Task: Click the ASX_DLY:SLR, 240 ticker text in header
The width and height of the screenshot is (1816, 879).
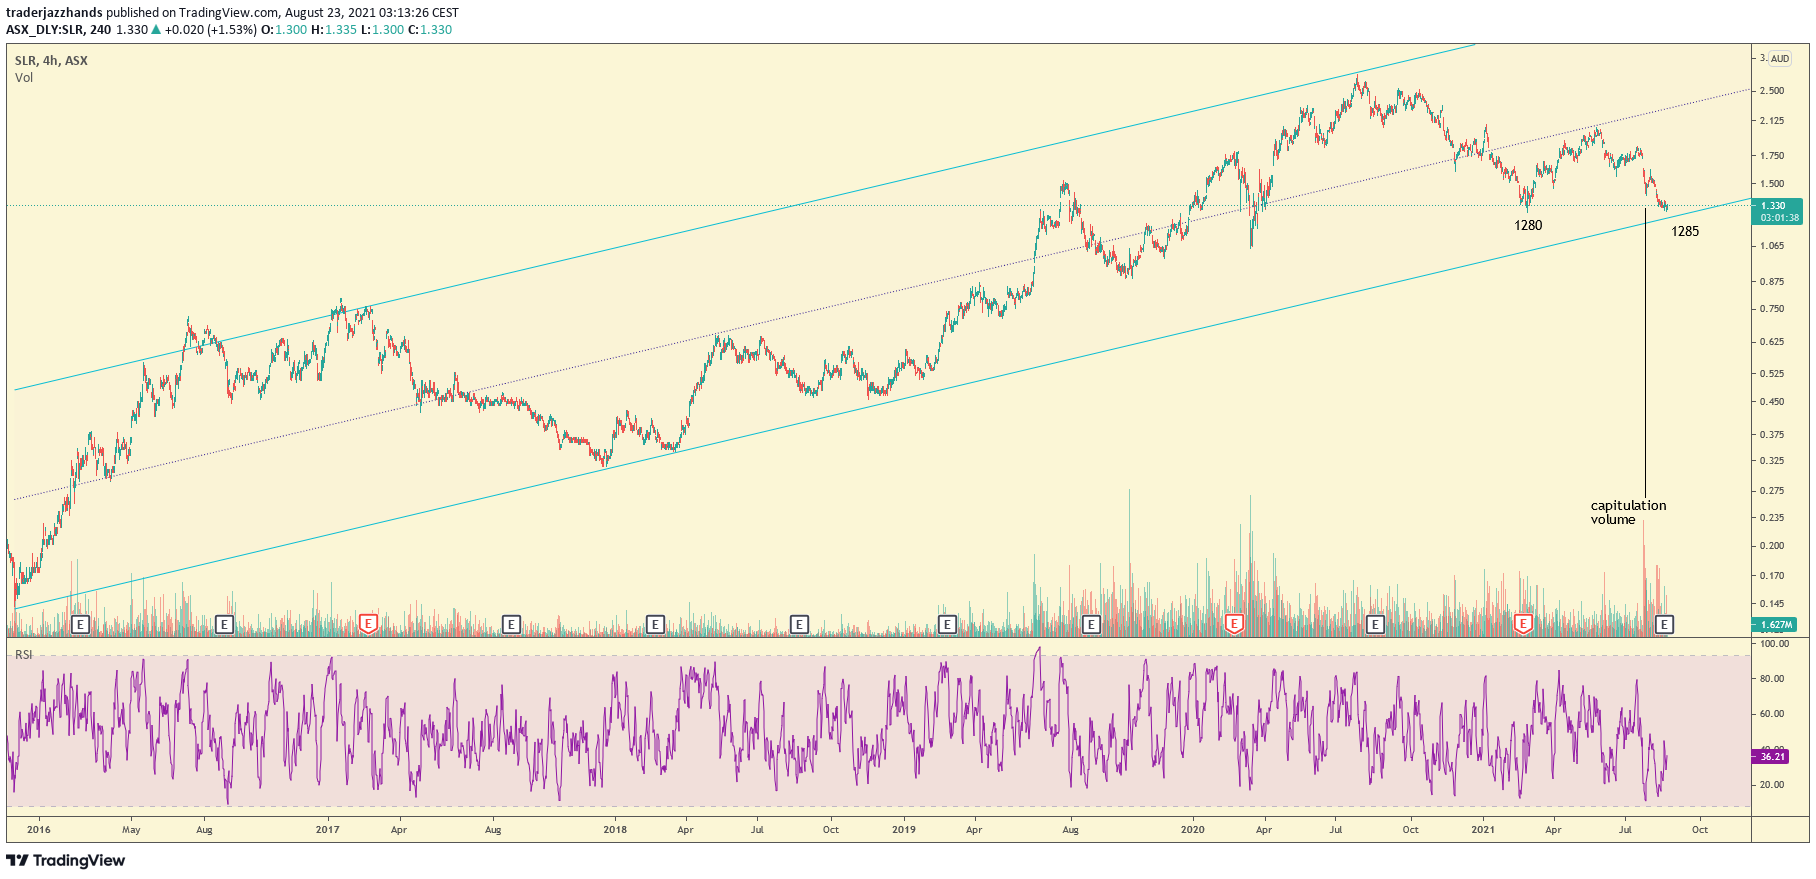Action: point(59,30)
